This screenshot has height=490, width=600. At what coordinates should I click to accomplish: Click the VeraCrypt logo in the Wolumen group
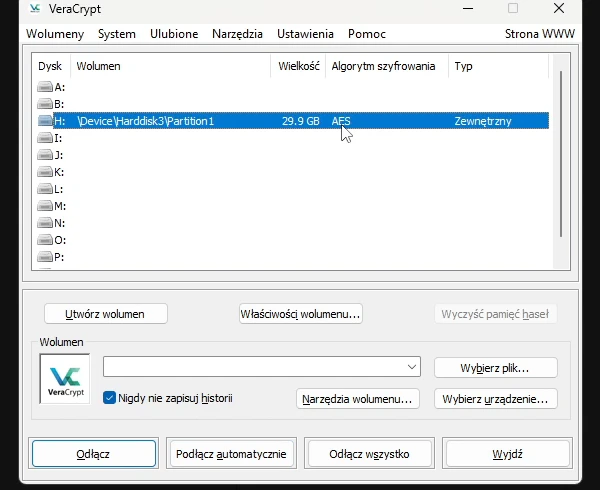pyautogui.click(x=65, y=379)
